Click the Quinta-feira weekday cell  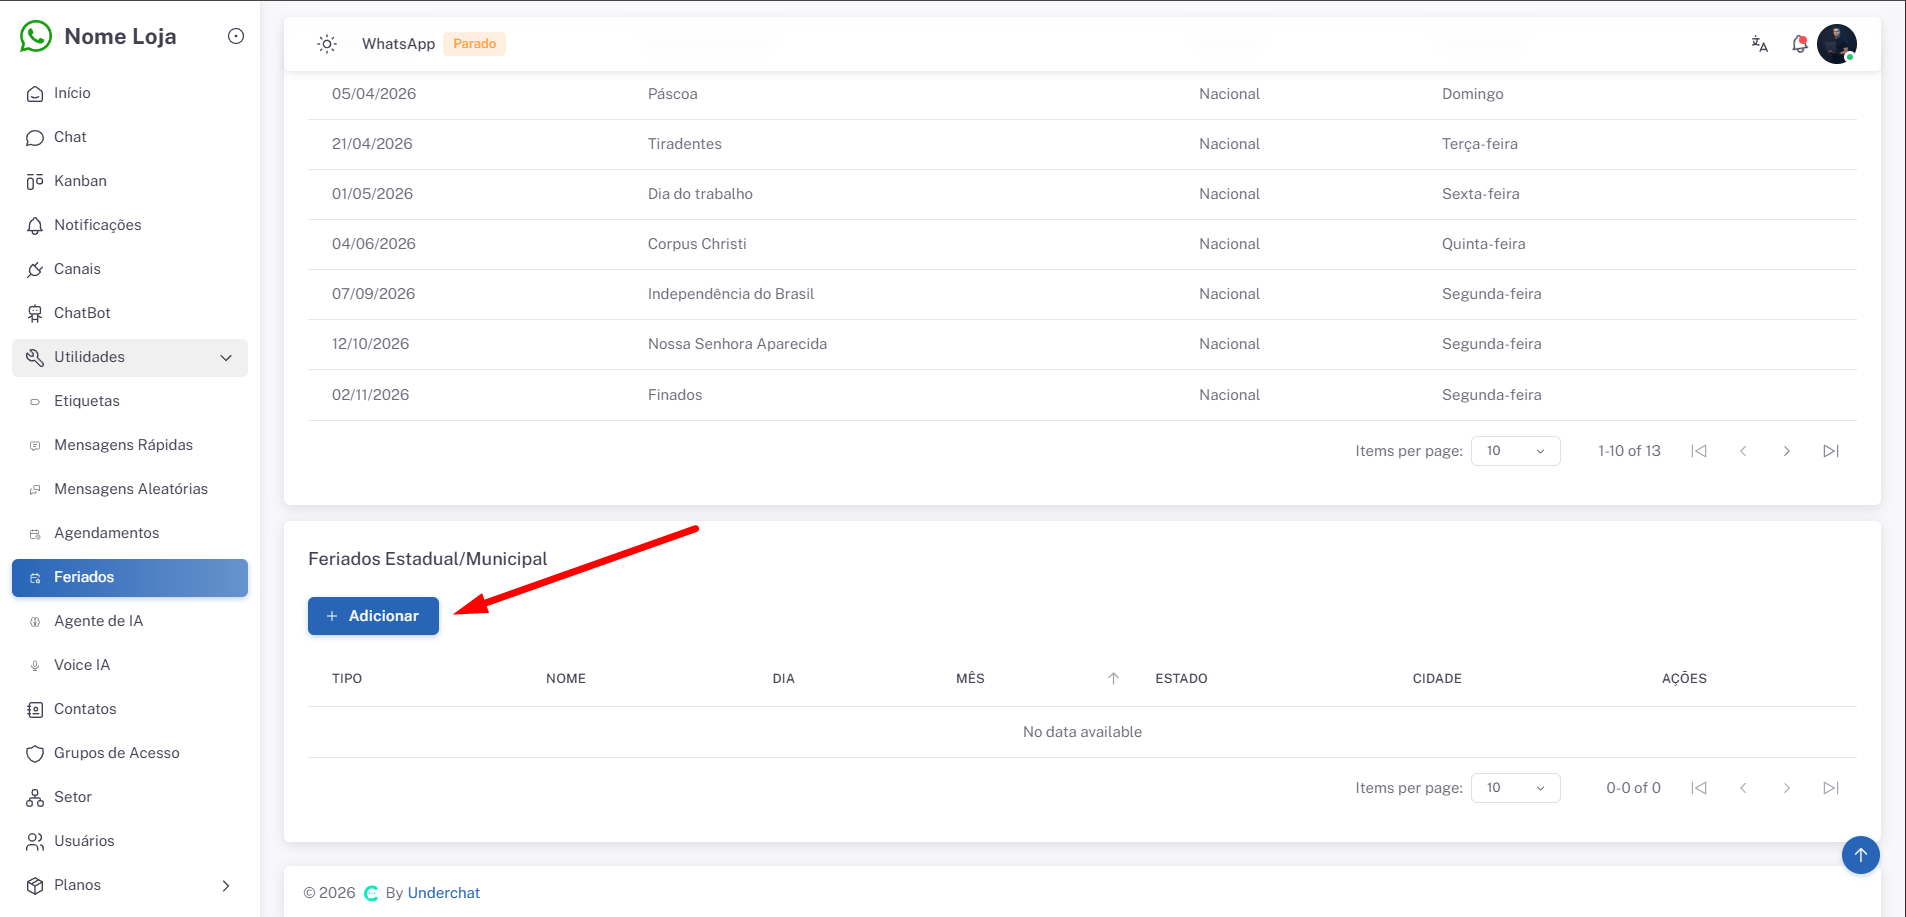click(x=1483, y=244)
